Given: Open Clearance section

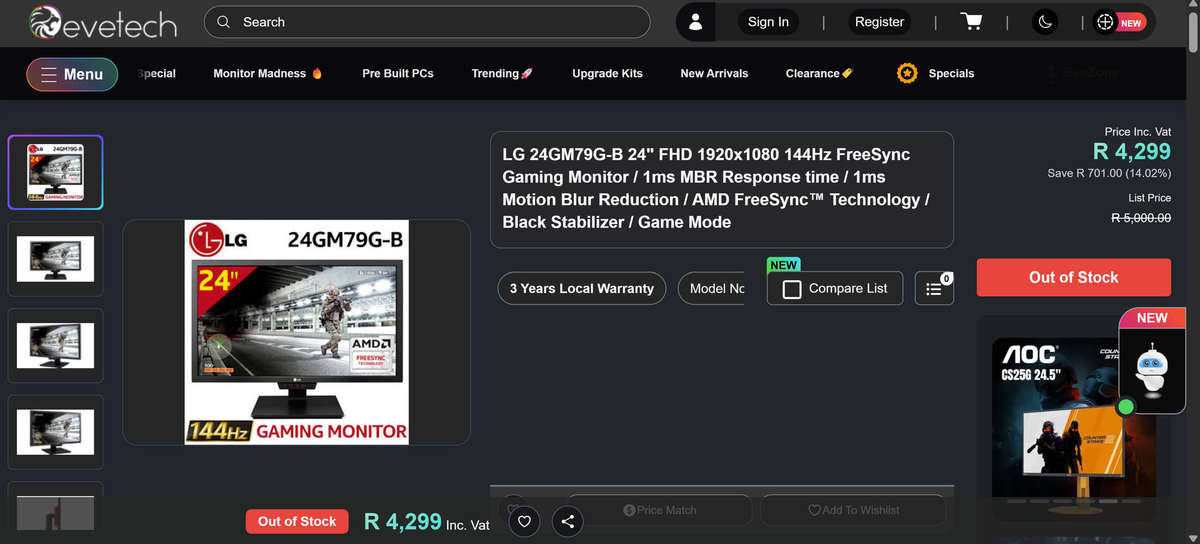Looking at the screenshot, I should click(x=819, y=74).
